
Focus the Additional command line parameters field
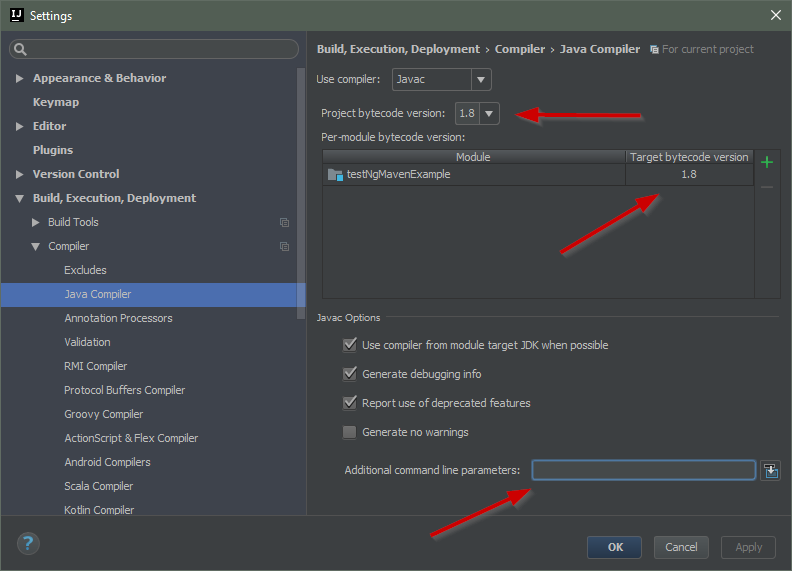[x=643, y=470]
